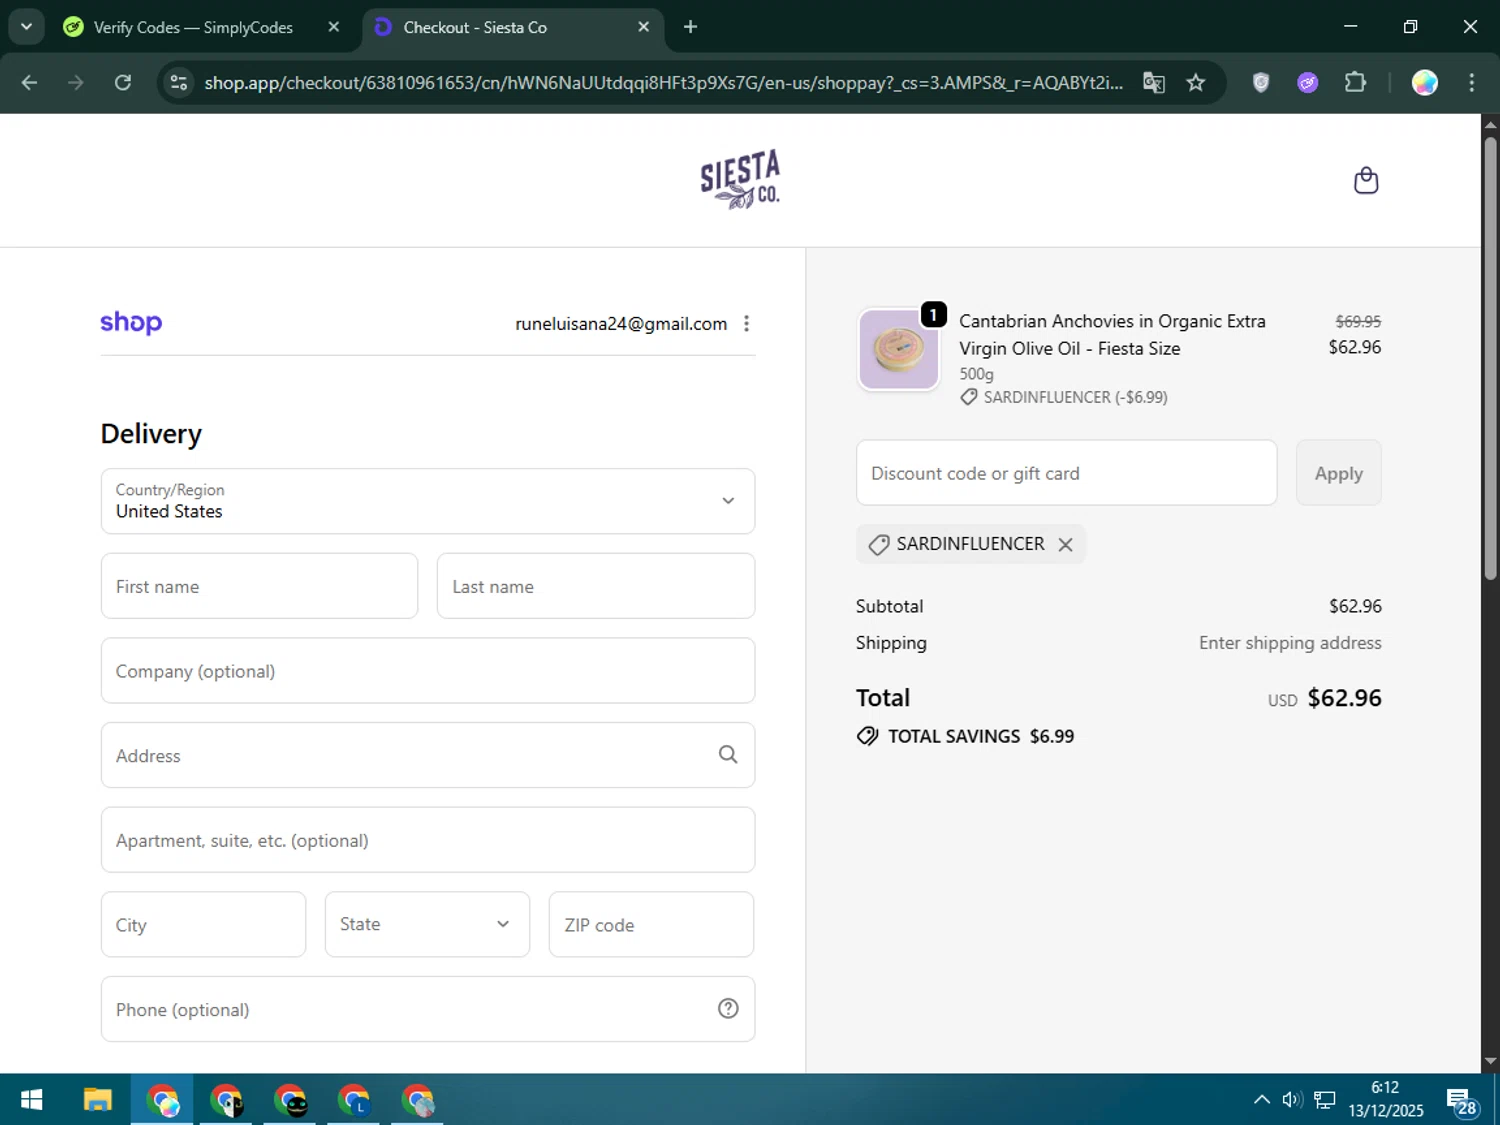Click the search icon in Address field
The image size is (1500, 1125).
click(x=728, y=755)
